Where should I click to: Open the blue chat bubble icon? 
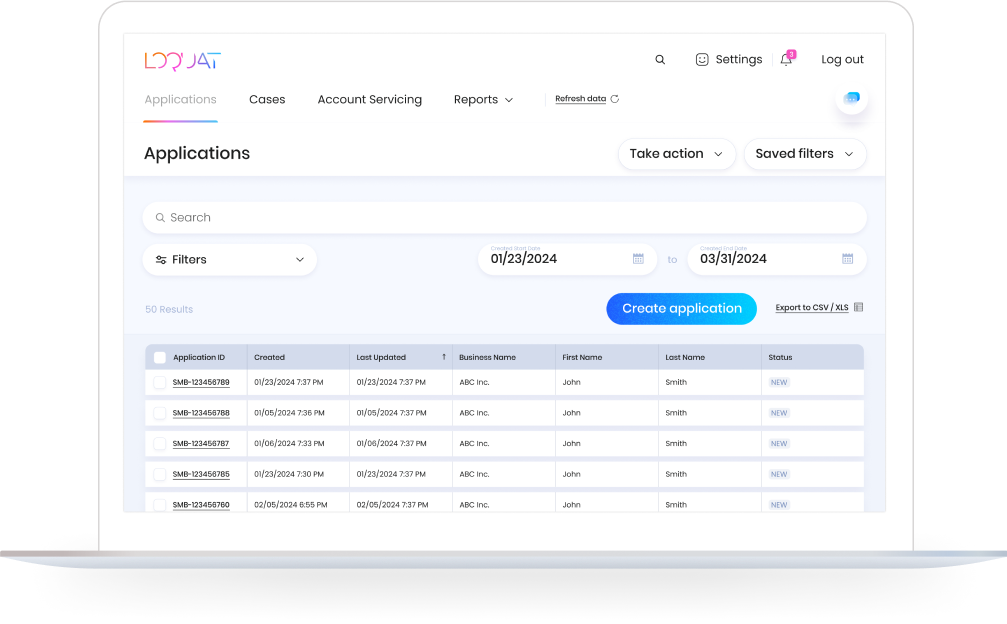852,98
